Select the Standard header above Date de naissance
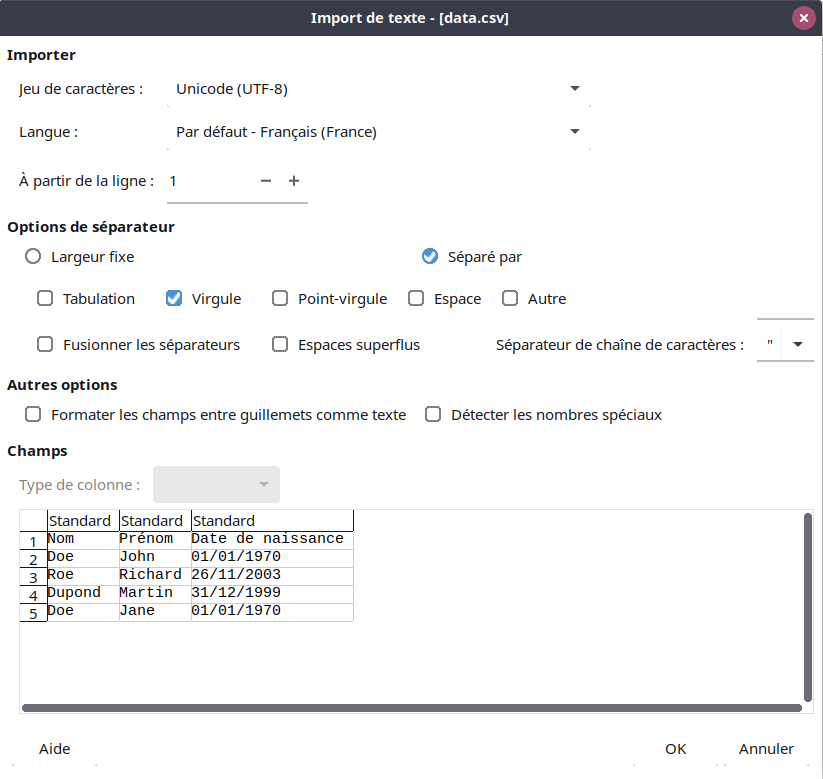The width and height of the screenshot is (823, 779). (x=272, y=521)
